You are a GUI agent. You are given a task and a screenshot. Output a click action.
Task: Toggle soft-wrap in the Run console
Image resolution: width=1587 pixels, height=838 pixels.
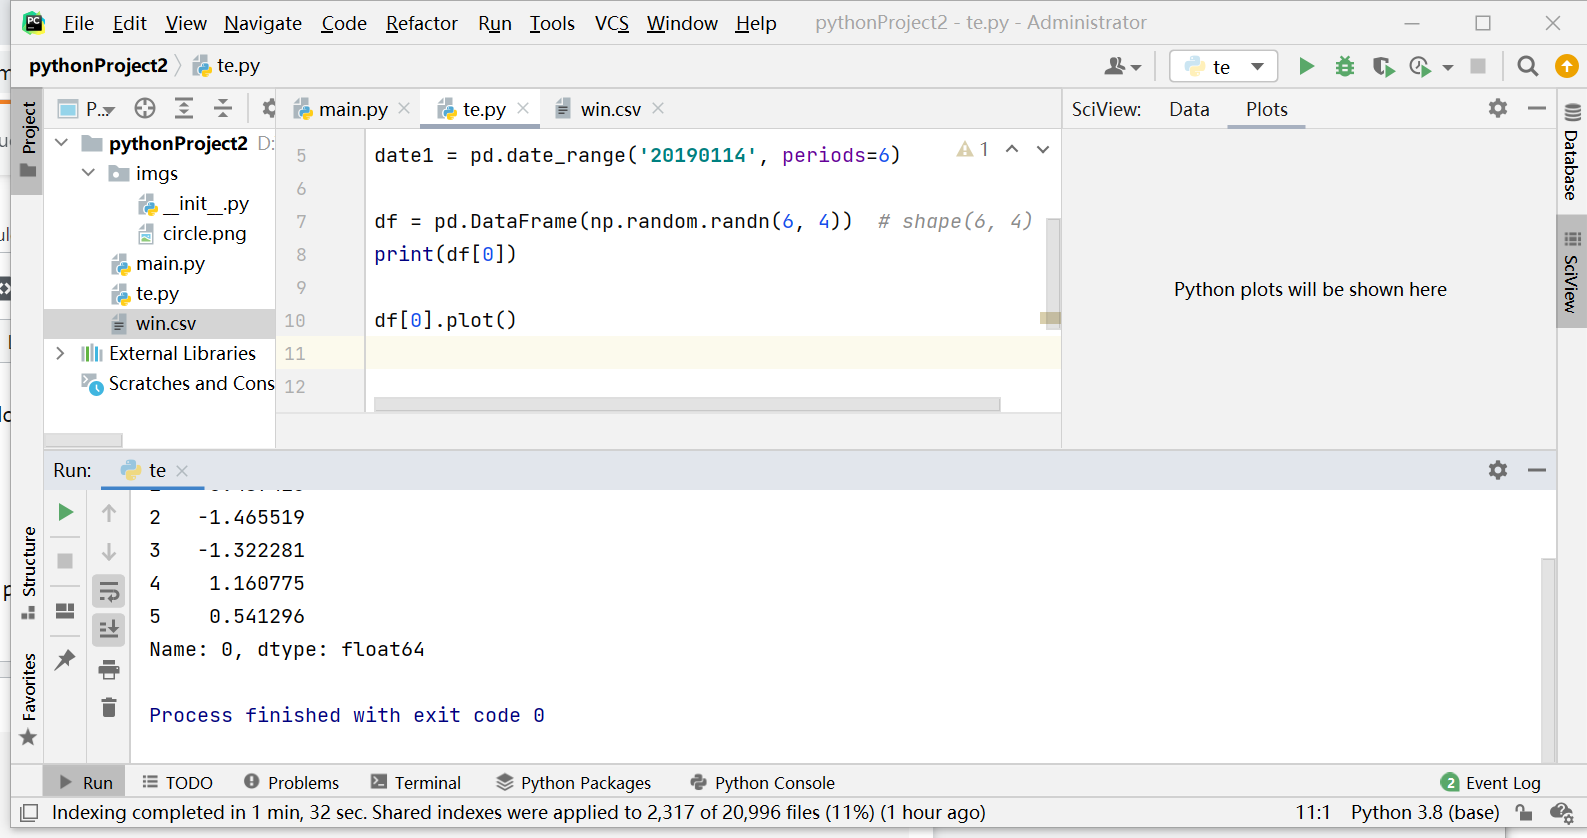[109, 592]
